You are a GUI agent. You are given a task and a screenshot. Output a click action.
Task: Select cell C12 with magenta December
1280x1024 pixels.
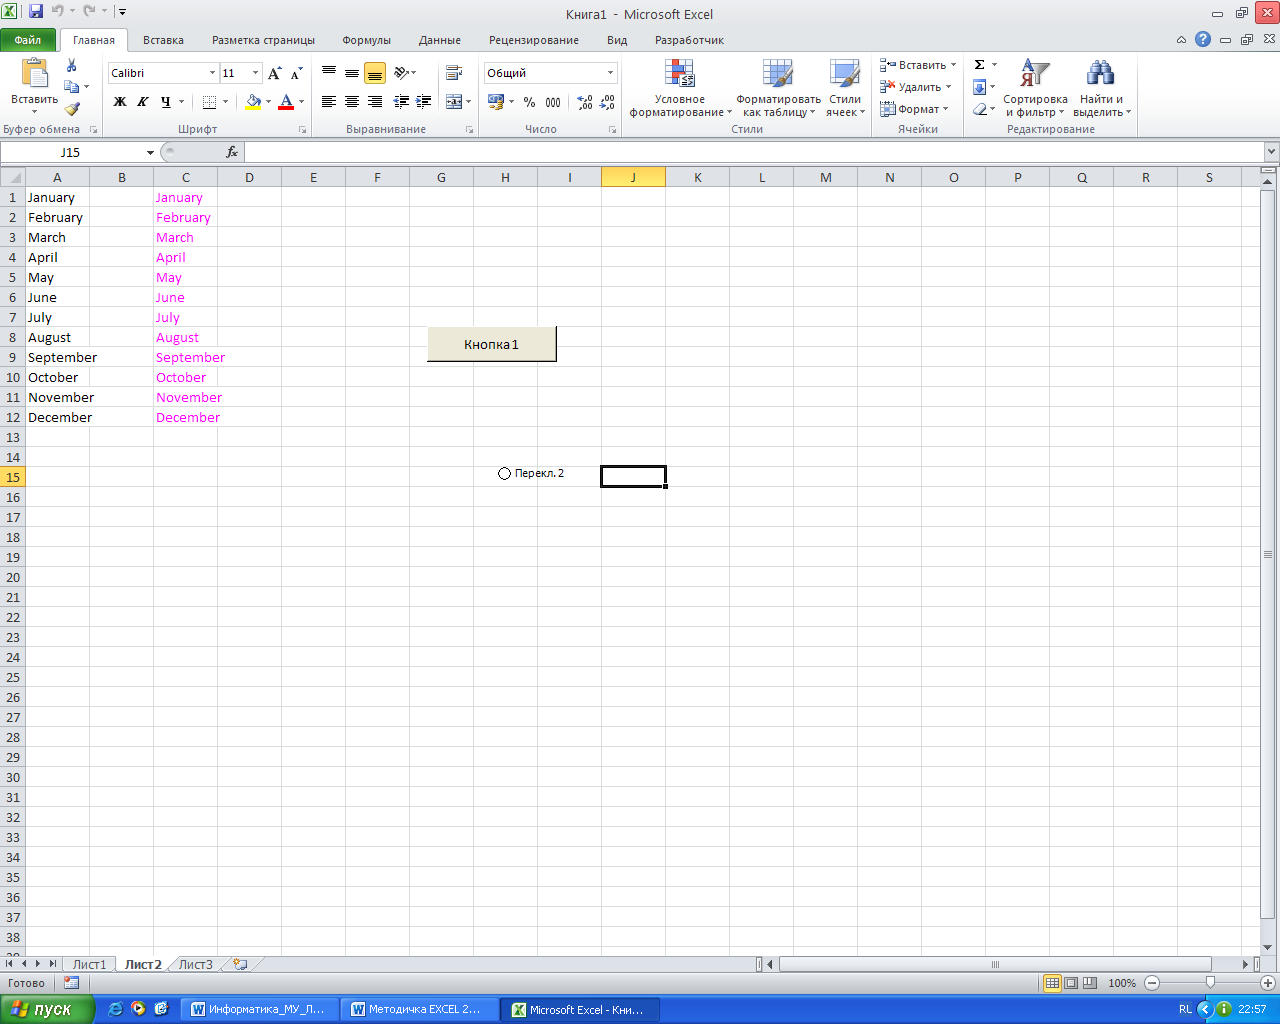pos(185,417)
